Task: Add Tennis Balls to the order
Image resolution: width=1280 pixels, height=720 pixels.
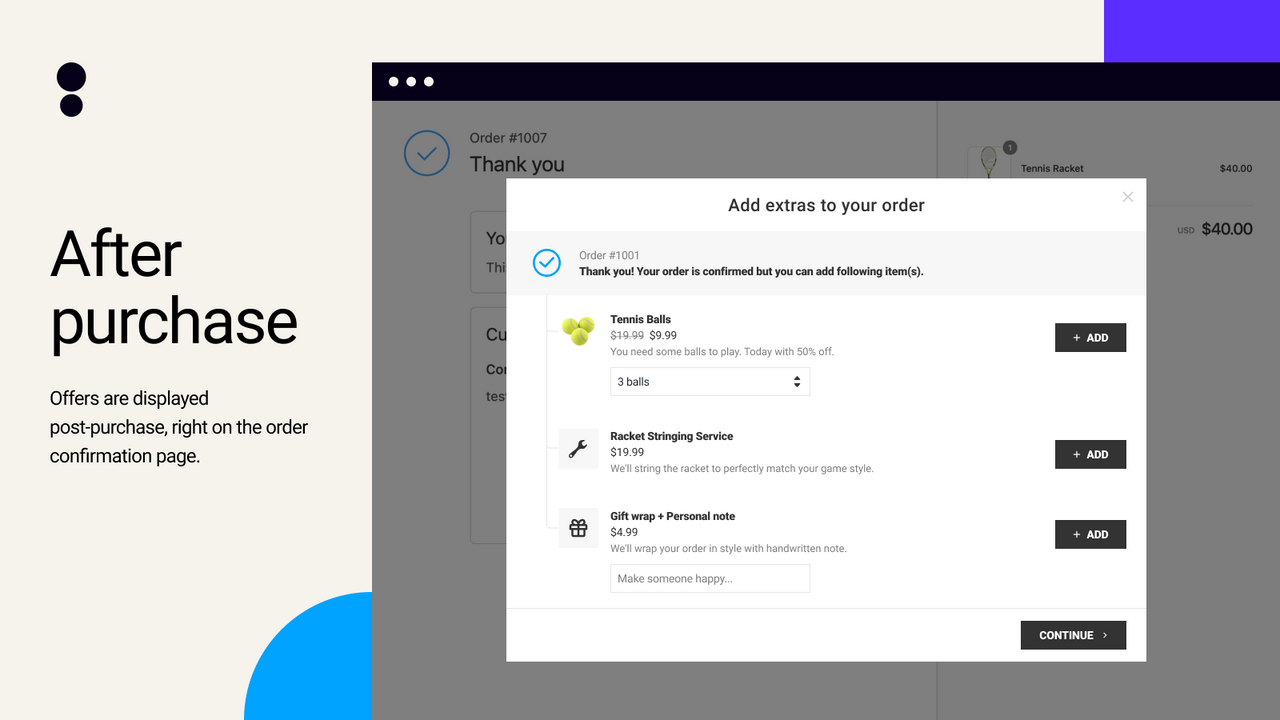Action: click(1090, 338)
